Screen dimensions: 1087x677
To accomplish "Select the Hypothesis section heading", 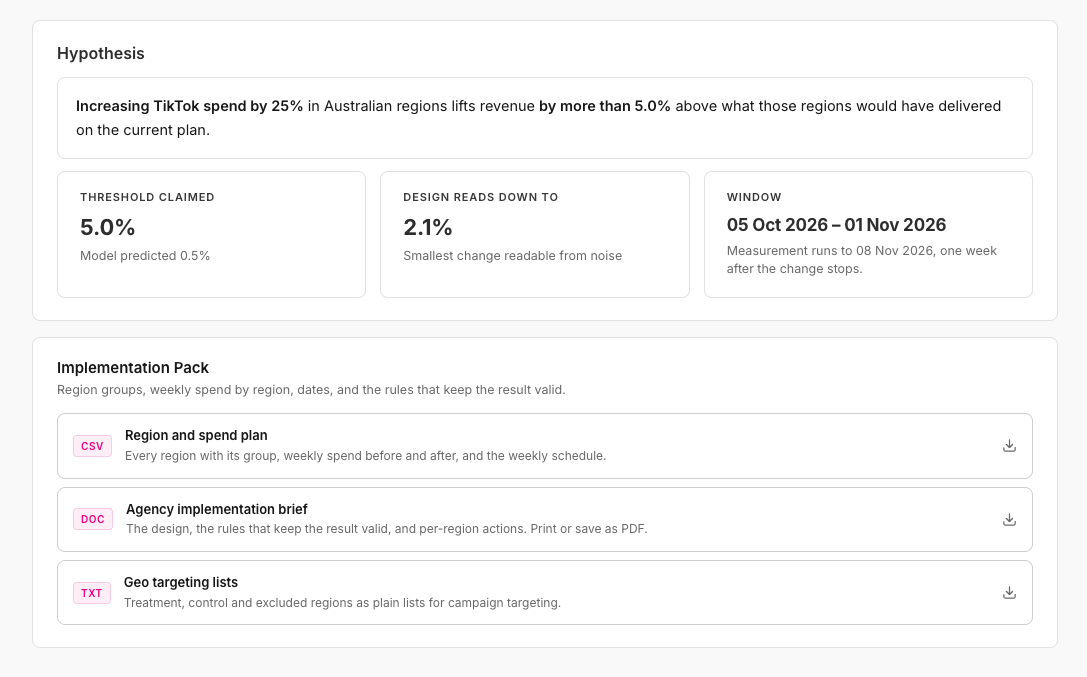I will point(101,53).
